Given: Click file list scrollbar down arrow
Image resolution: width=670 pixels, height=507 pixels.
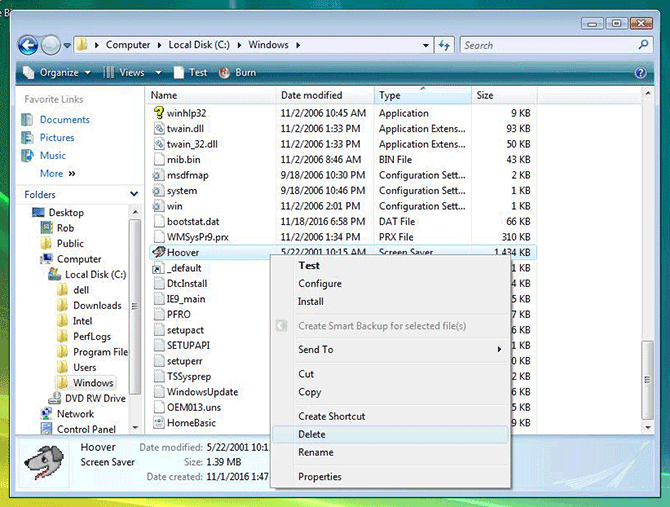Looking at the screenshot, I should (648, 427).
